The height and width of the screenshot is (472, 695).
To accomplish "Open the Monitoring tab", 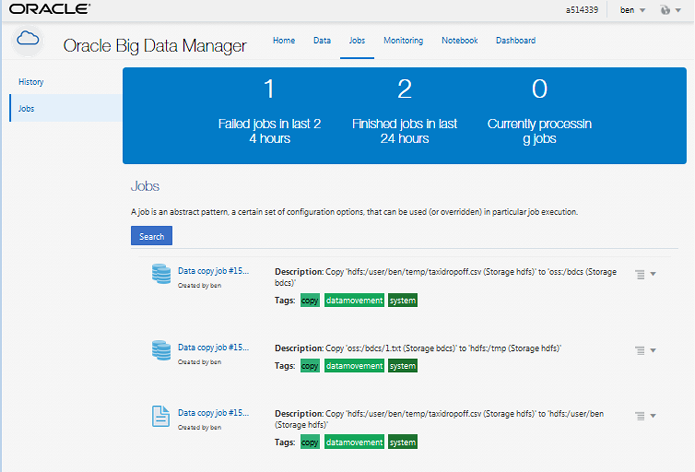I will [403, 40].
